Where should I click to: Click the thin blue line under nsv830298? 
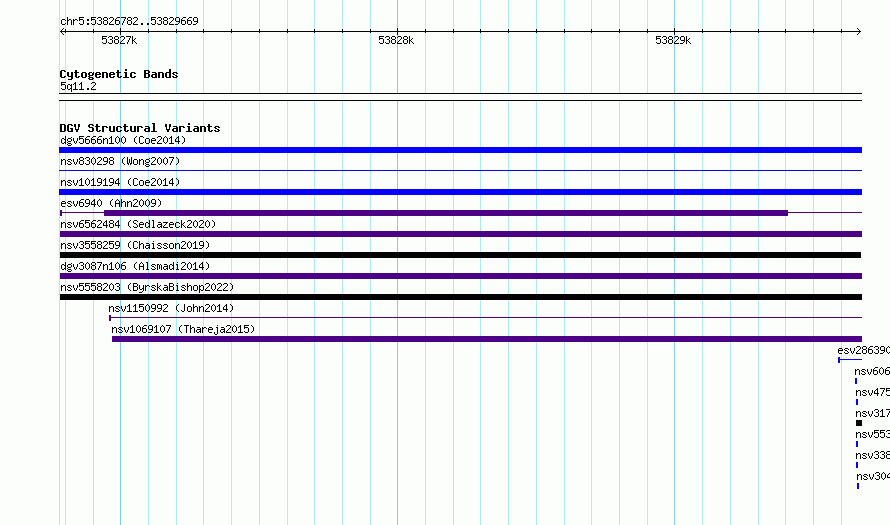point(460,170)
